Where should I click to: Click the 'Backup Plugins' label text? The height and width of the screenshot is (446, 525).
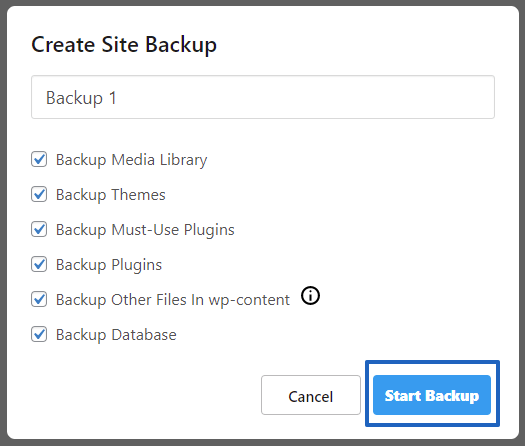pyautogui.click(x=109, y=265)
